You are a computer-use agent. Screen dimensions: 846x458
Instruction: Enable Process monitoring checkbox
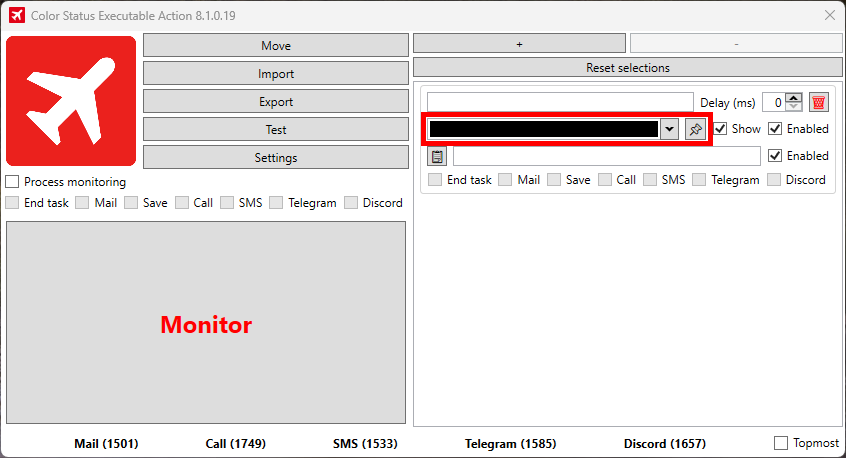point(12,182)
